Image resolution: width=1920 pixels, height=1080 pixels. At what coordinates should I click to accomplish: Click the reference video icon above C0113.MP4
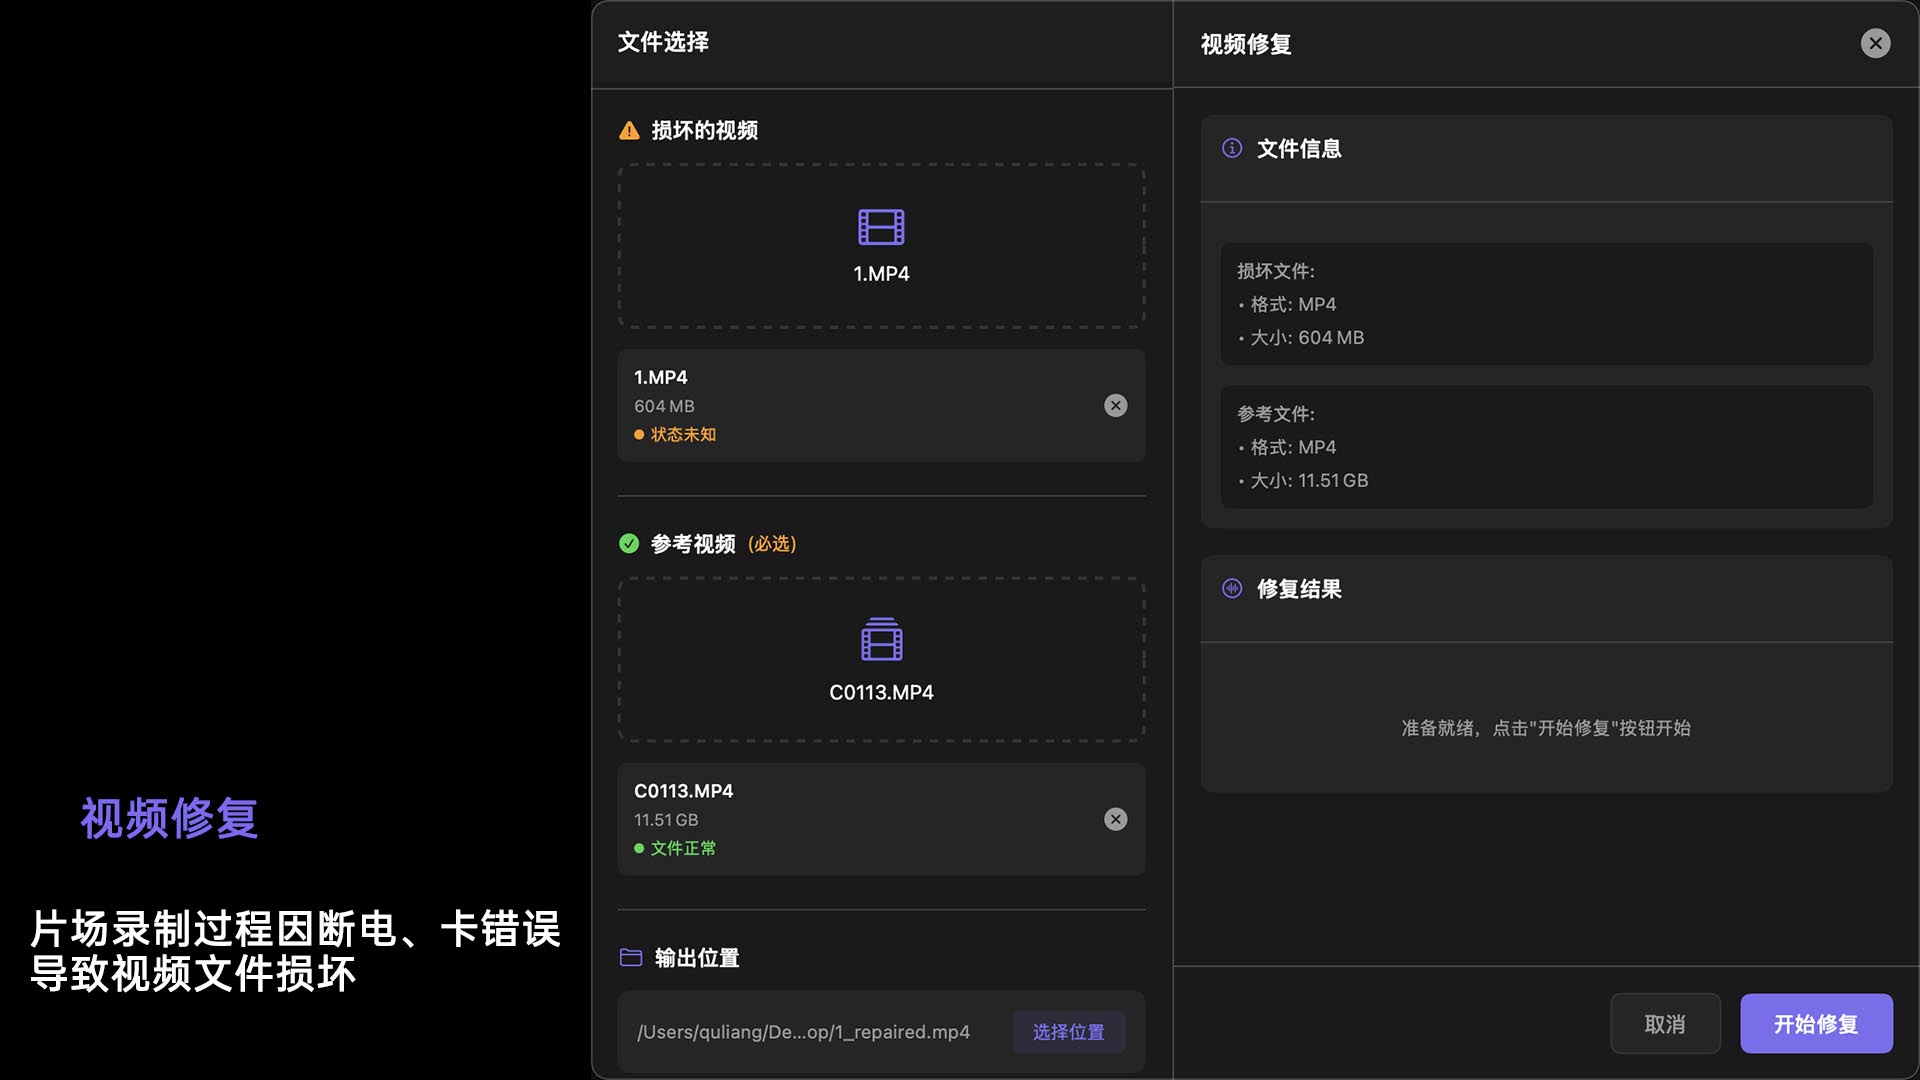click(881, 641)
